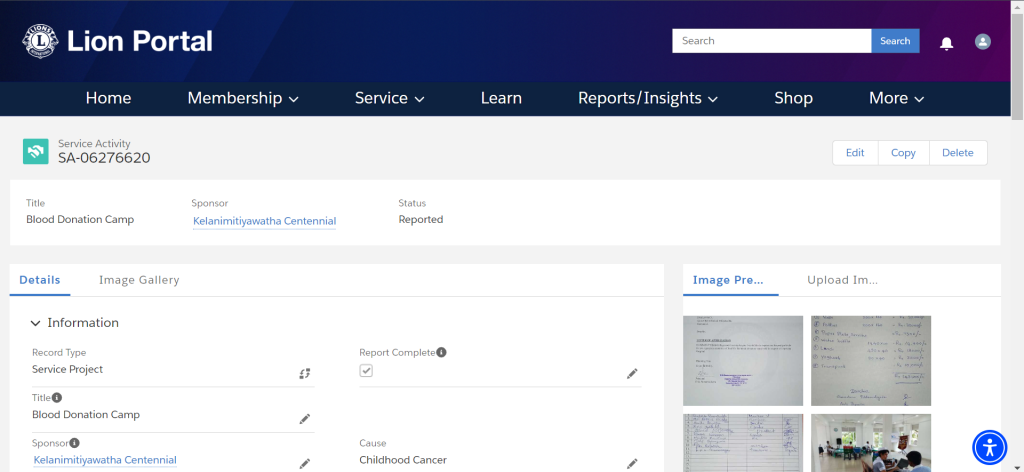The height and width of the screenshot is (472, 1024).
Task: Focus the Search input field
Action: [x=771, y=40]
